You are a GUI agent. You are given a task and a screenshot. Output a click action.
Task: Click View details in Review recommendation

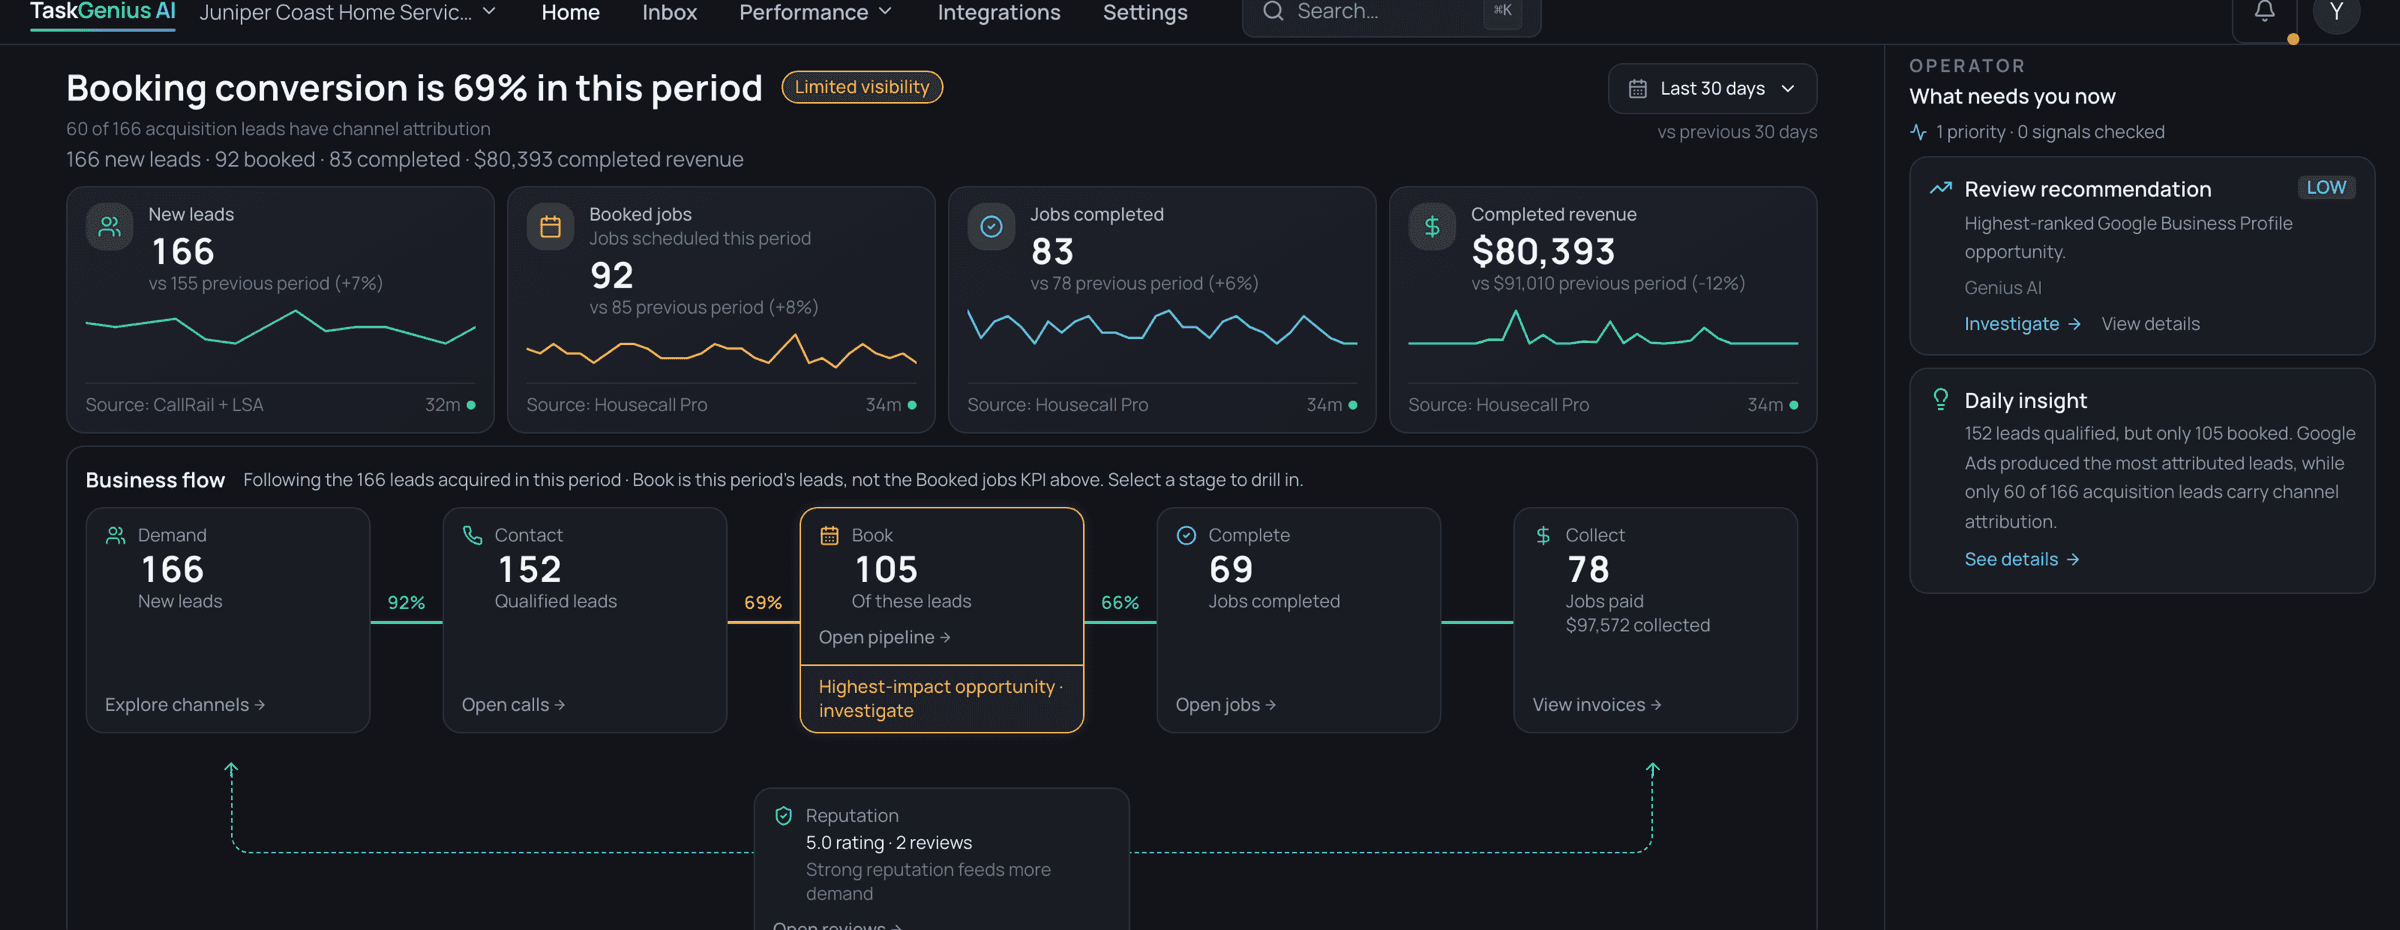click(2150, 324)
